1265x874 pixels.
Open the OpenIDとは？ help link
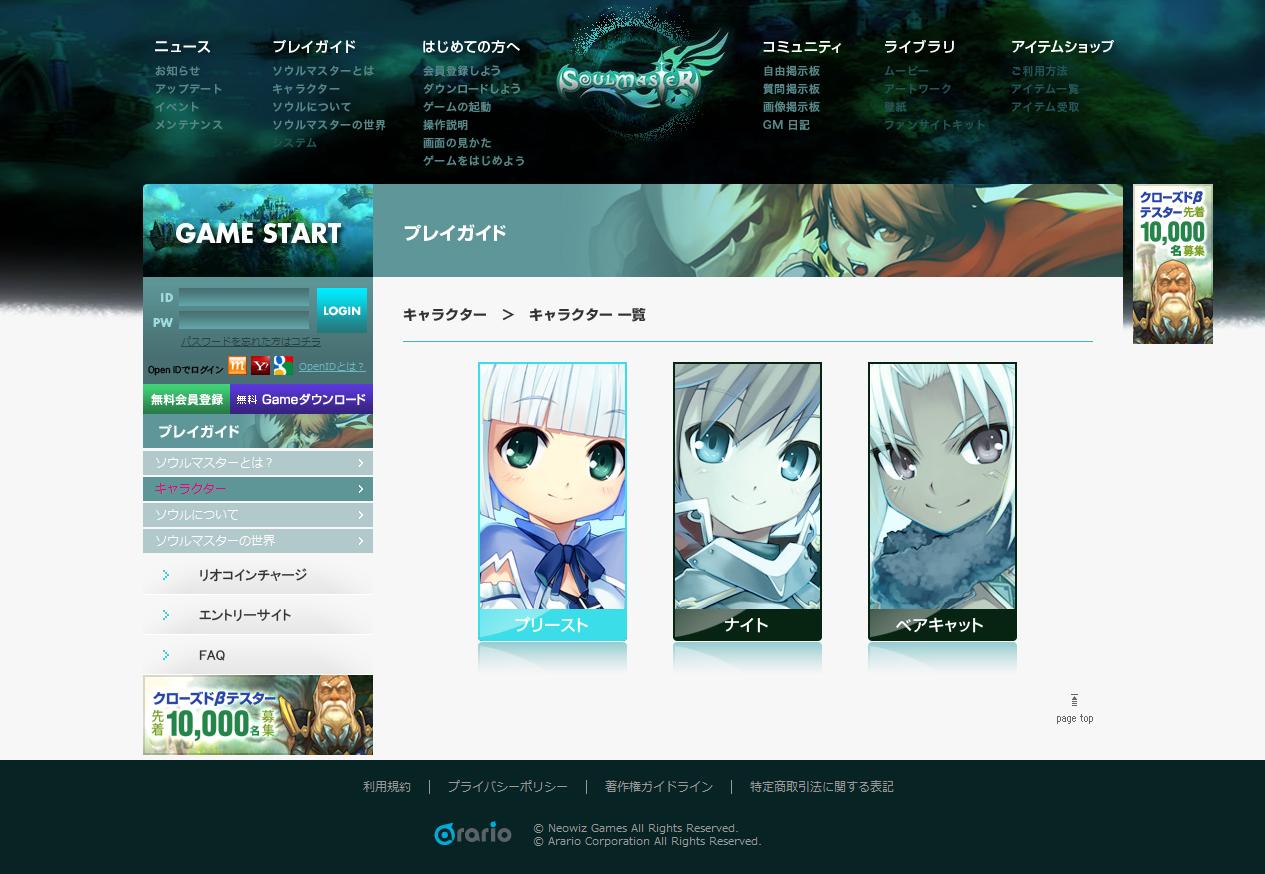point(332,367)
